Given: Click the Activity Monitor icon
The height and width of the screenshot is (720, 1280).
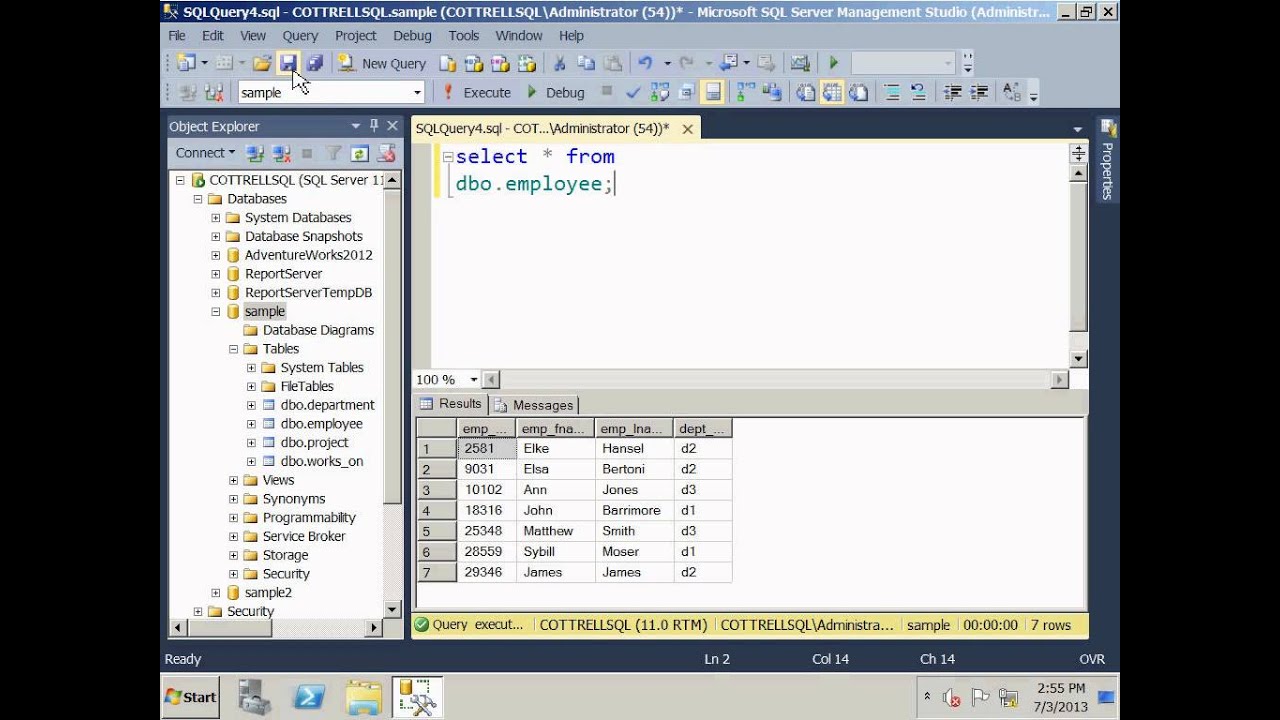Looking at the screenshot, I should click(x=800, y=63).
